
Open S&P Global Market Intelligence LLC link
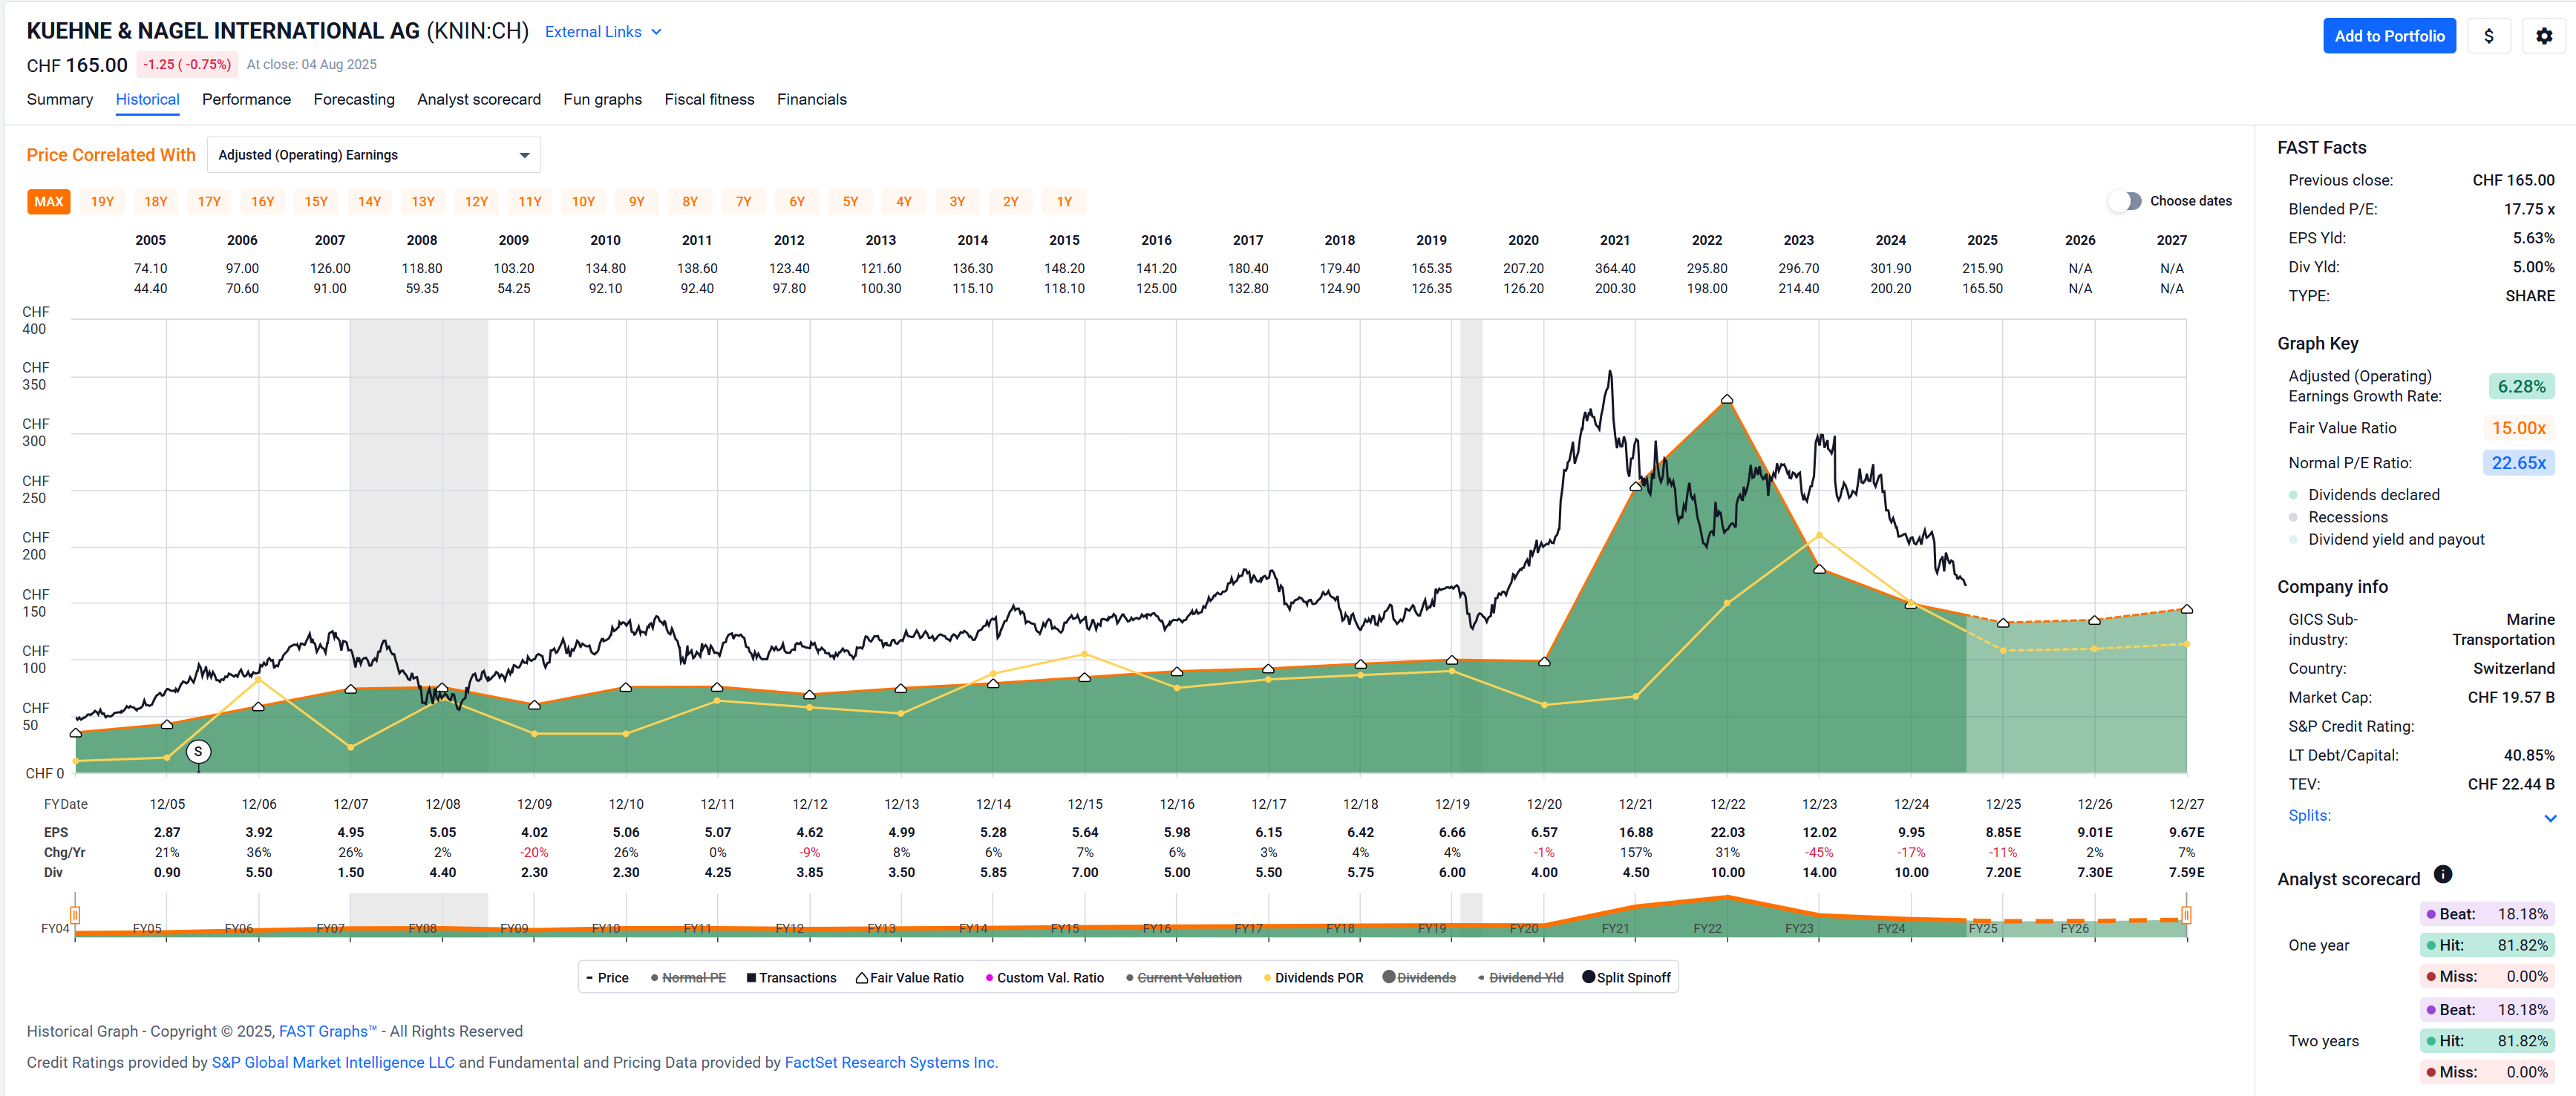point(333,1062)
